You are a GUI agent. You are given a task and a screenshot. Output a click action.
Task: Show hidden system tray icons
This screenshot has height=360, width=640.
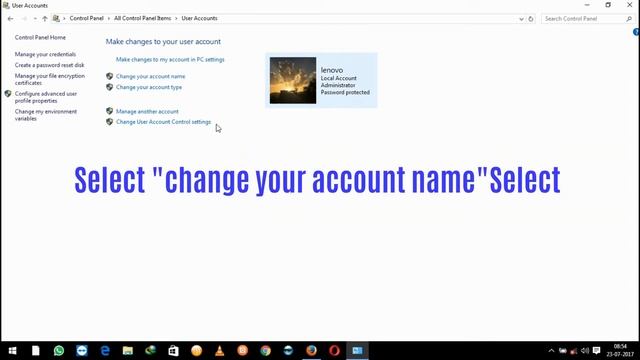click(x=551, y=351)
